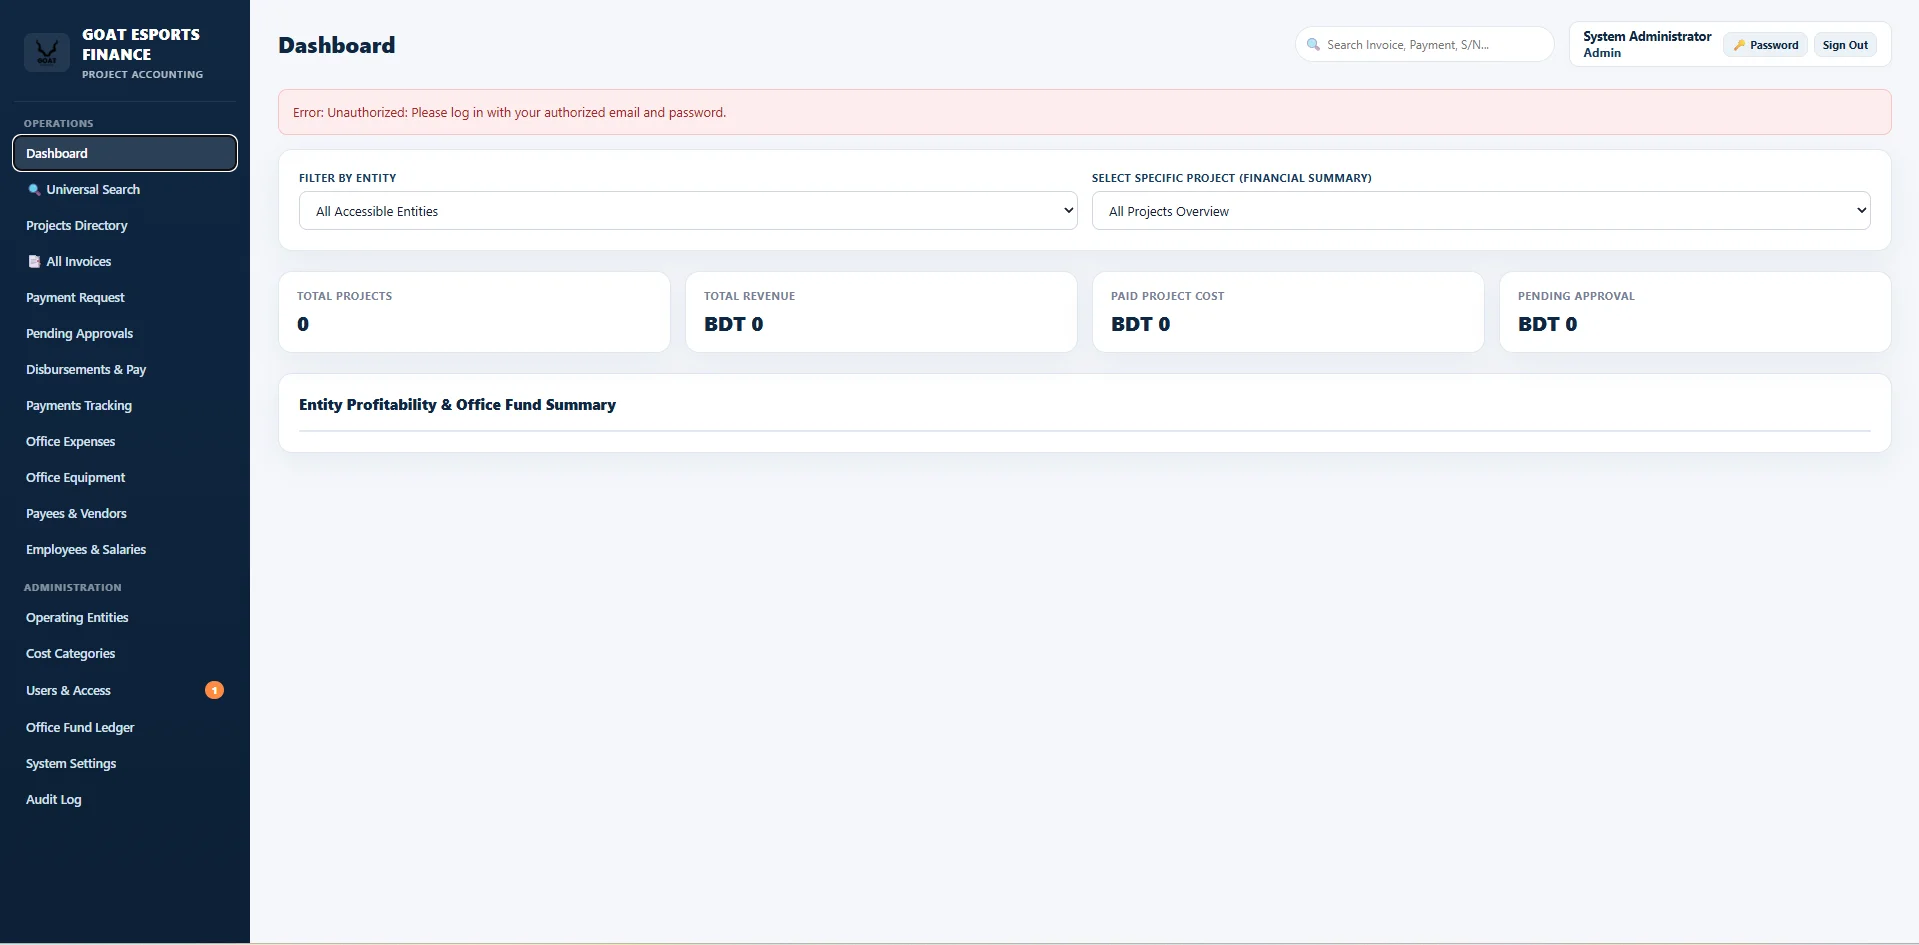Click the Total Revenue card
The height and width of the screenshot is (945, 1919).
(x=881, y=312)
